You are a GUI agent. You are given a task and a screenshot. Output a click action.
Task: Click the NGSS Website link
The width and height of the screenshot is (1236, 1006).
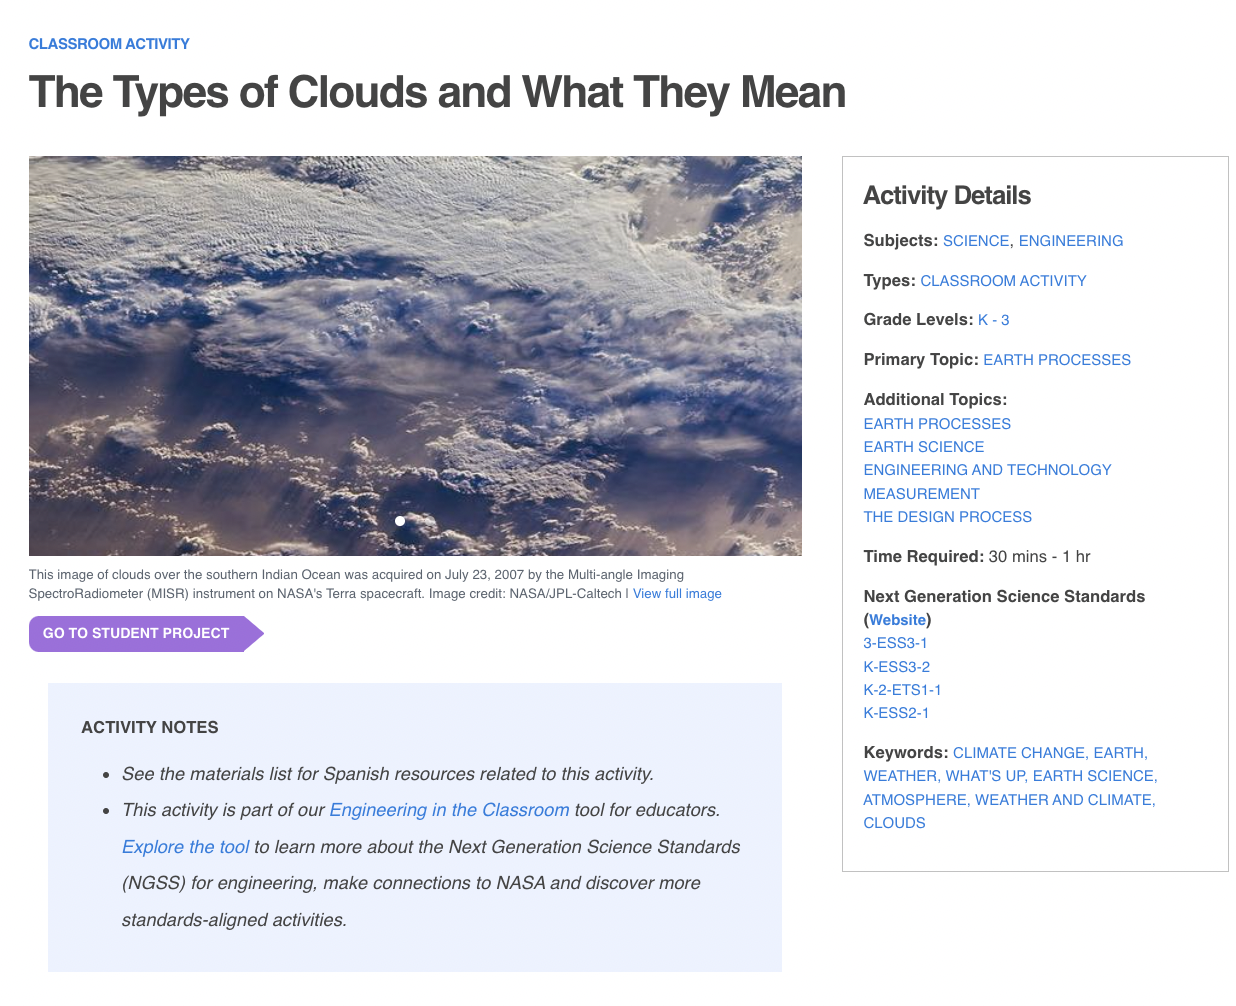(897, 619)
